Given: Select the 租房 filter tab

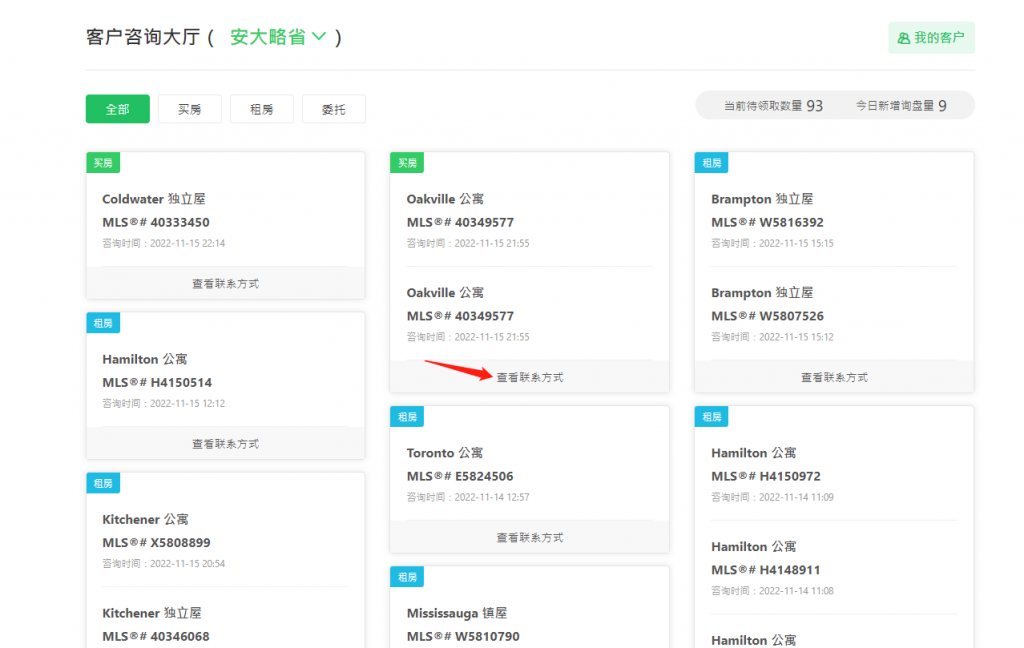Looking at the screenshot, I should (261, 109).
